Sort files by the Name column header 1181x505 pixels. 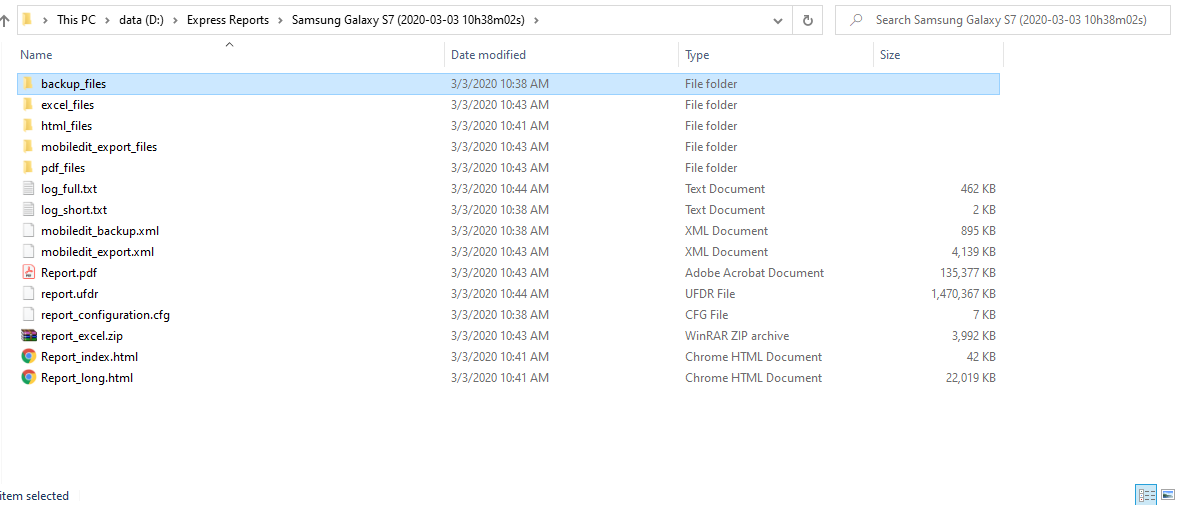tap(37, 55)
